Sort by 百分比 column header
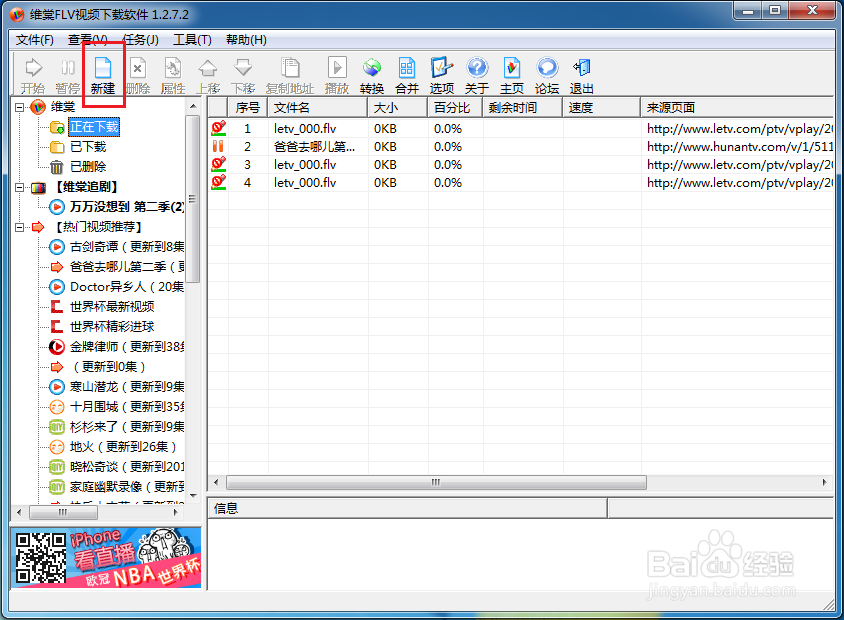The image size is (844, 620). (455, 108)
